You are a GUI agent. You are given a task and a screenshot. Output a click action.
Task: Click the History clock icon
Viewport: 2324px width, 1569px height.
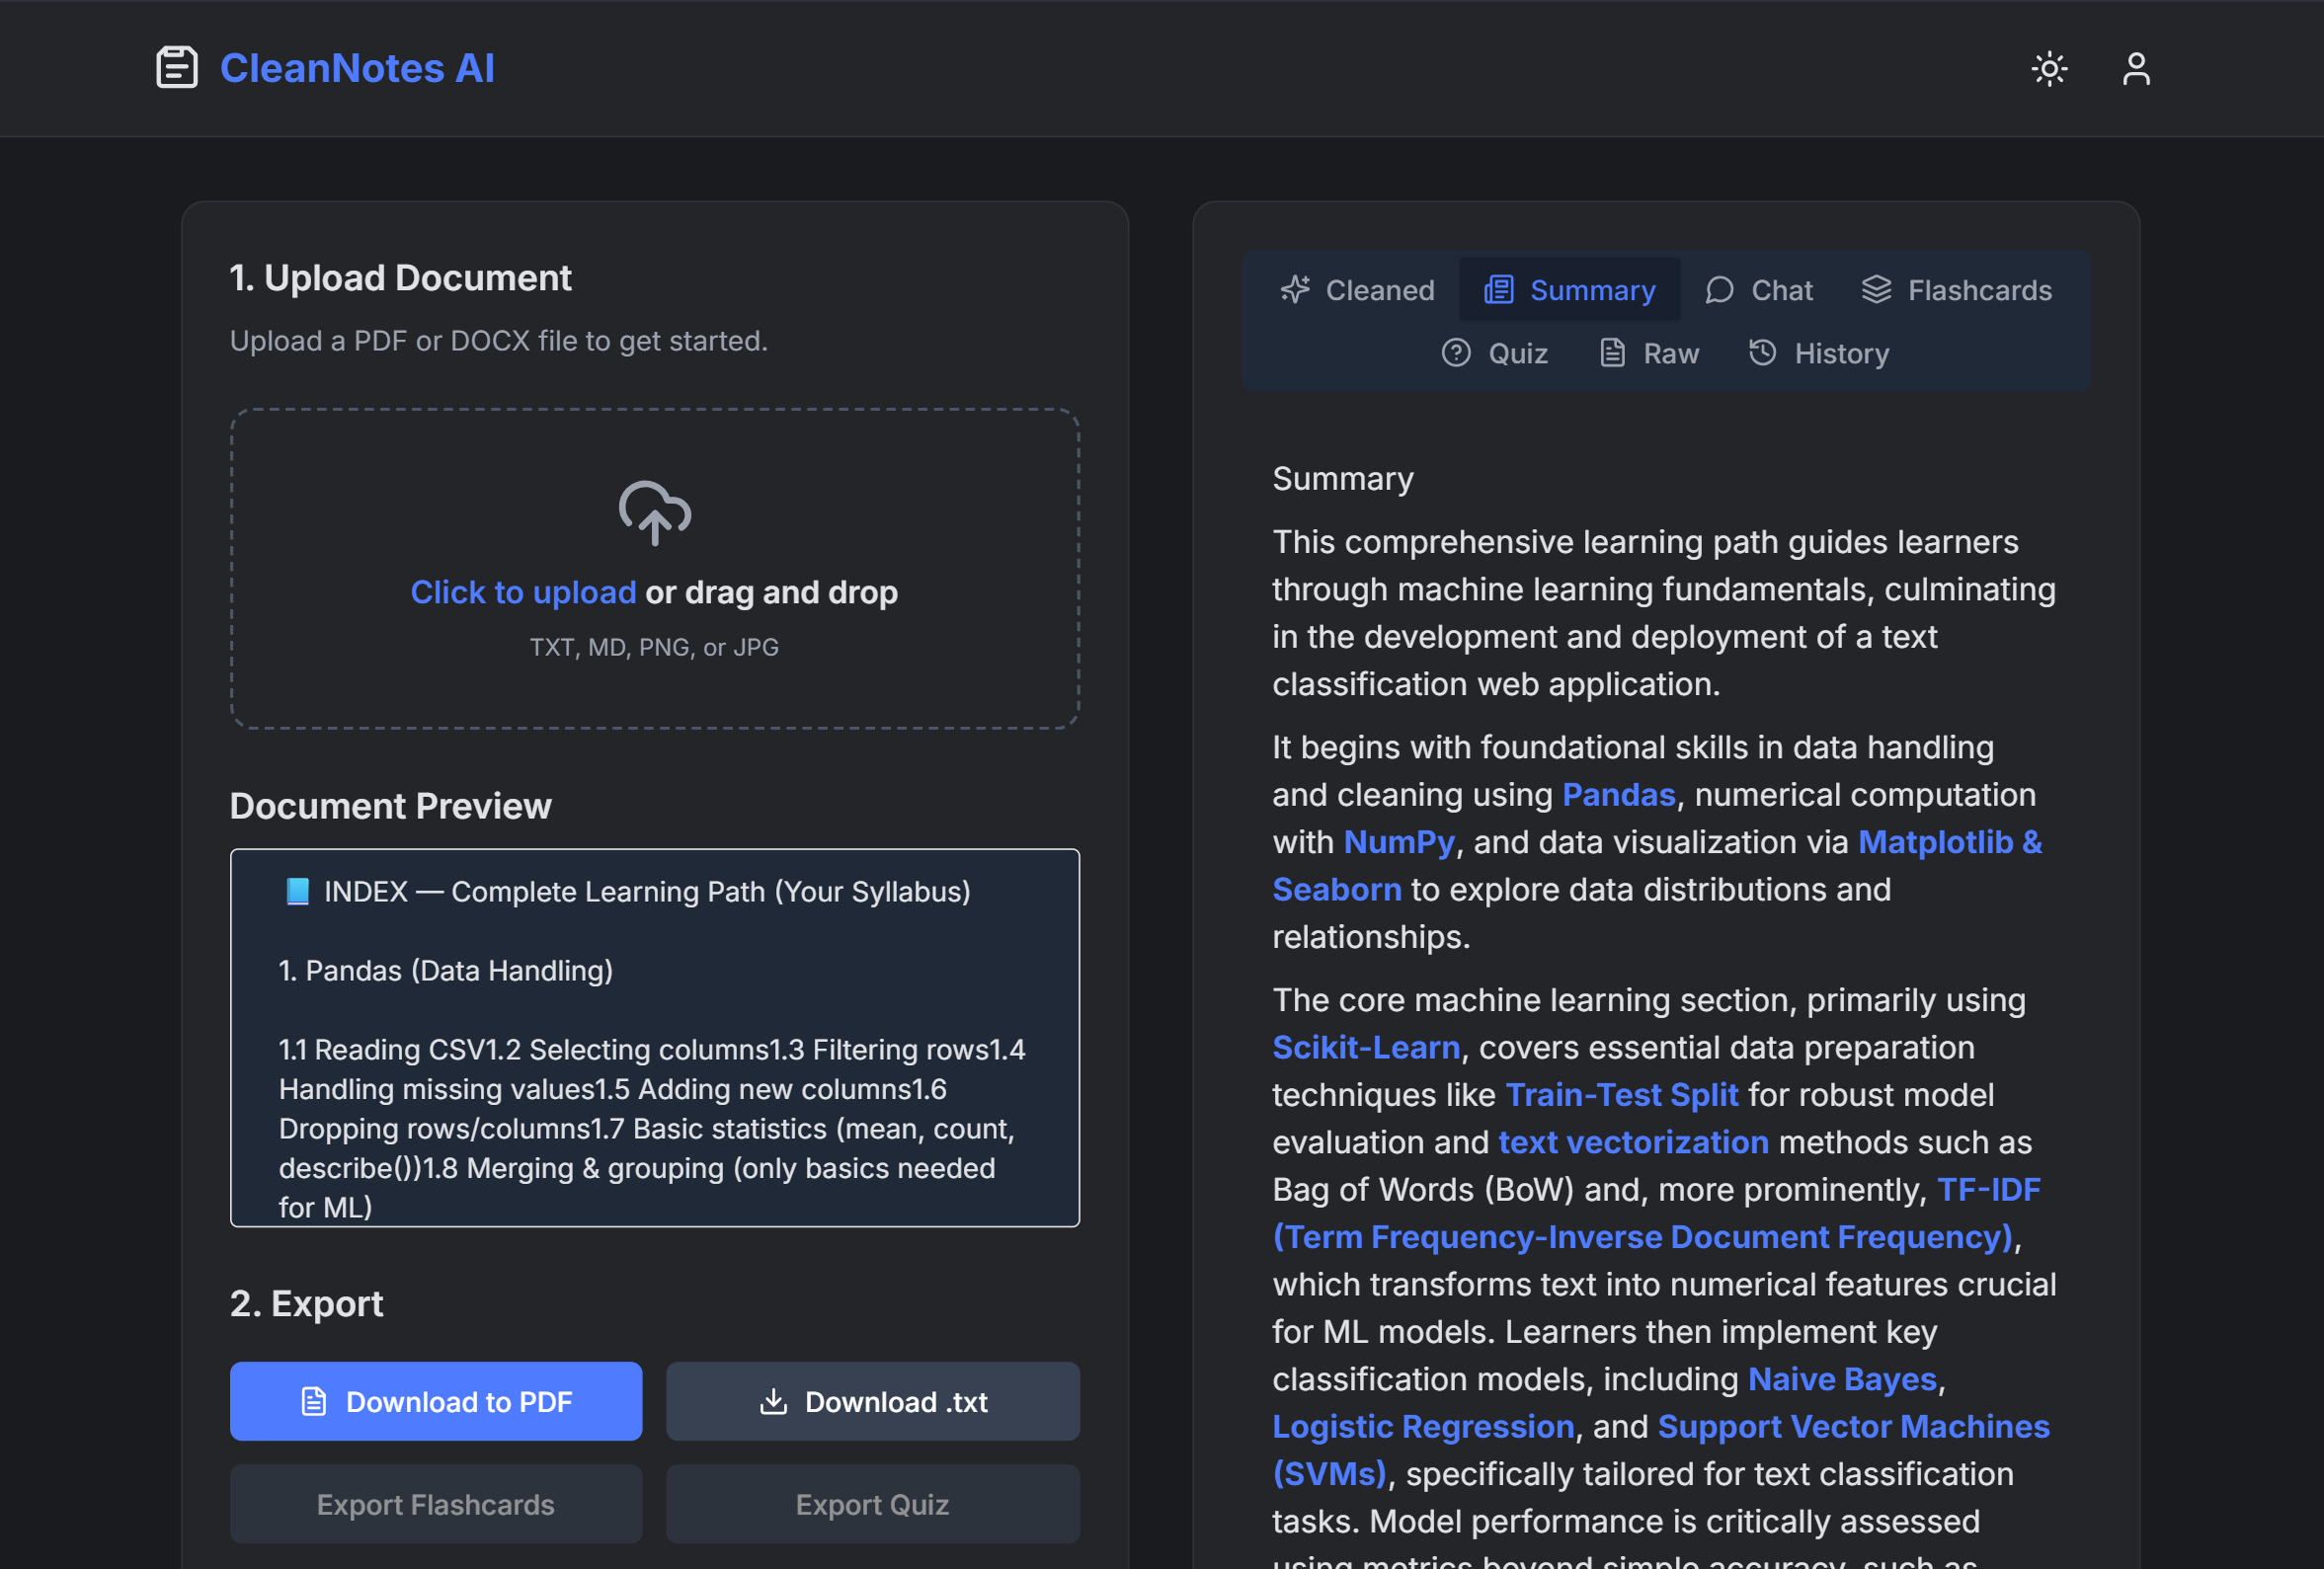tap(1762, 353)
